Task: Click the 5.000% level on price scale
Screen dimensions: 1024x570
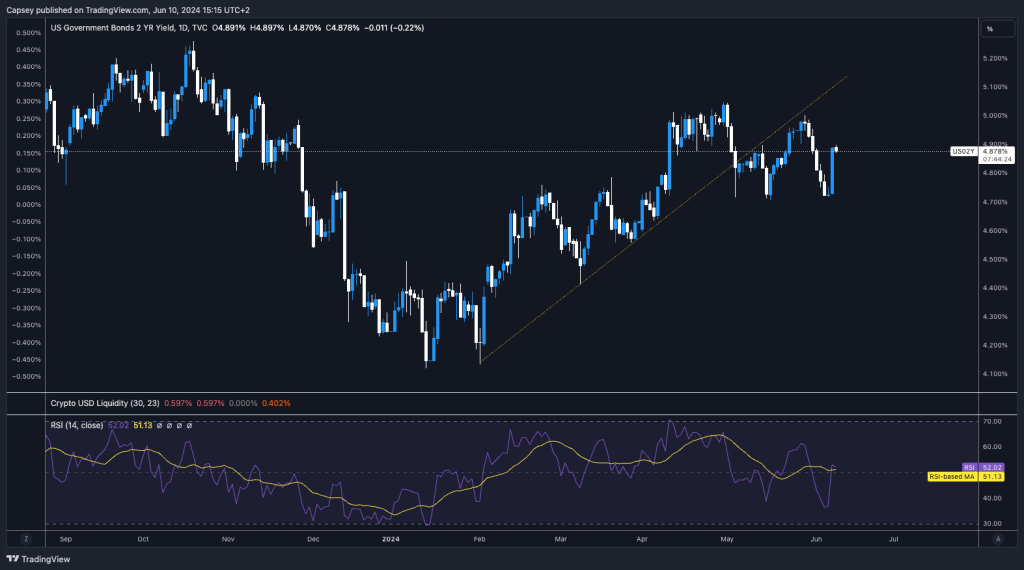Action: (995, 116)
